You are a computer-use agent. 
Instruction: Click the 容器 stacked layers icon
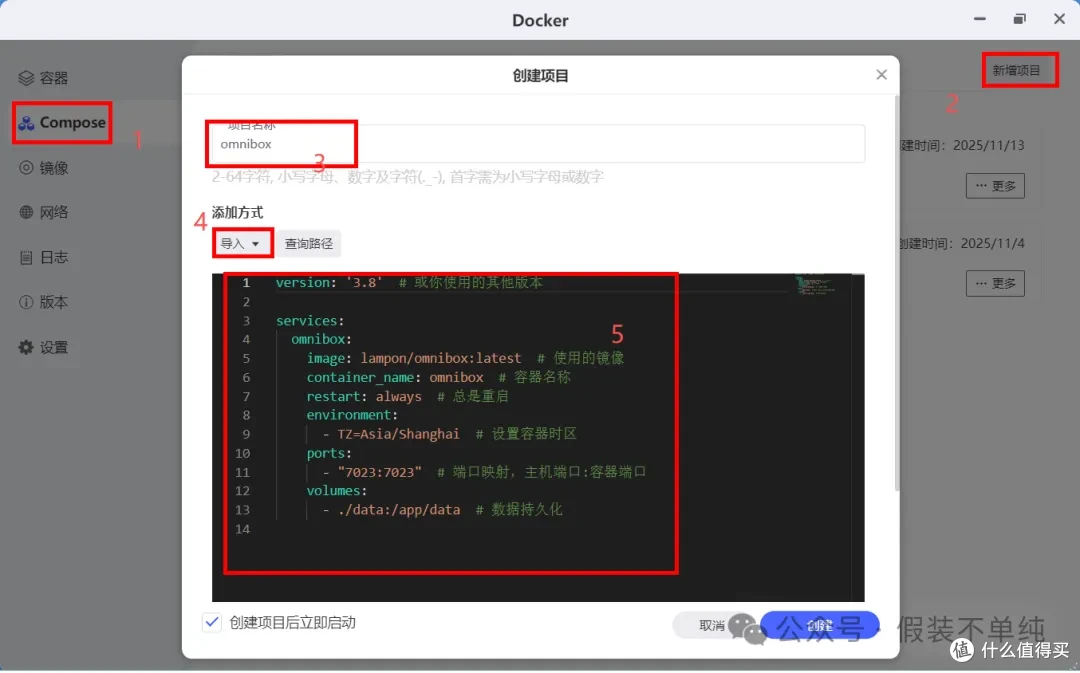25,78
